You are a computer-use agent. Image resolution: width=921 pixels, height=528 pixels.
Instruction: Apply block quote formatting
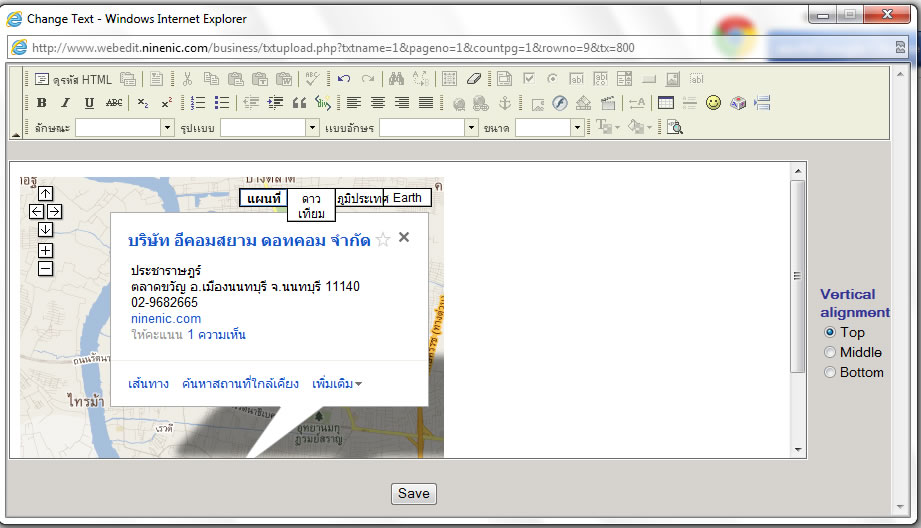(x=299, y=103)
